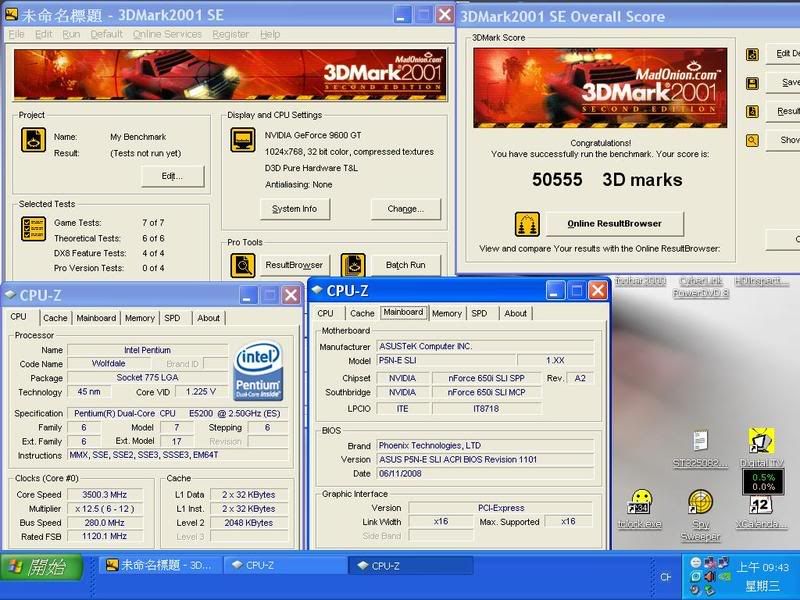This screenshot has width=800, height=600.
Task: Click the Core Speed 3500.3 MHz field
Action: [105, 494]
